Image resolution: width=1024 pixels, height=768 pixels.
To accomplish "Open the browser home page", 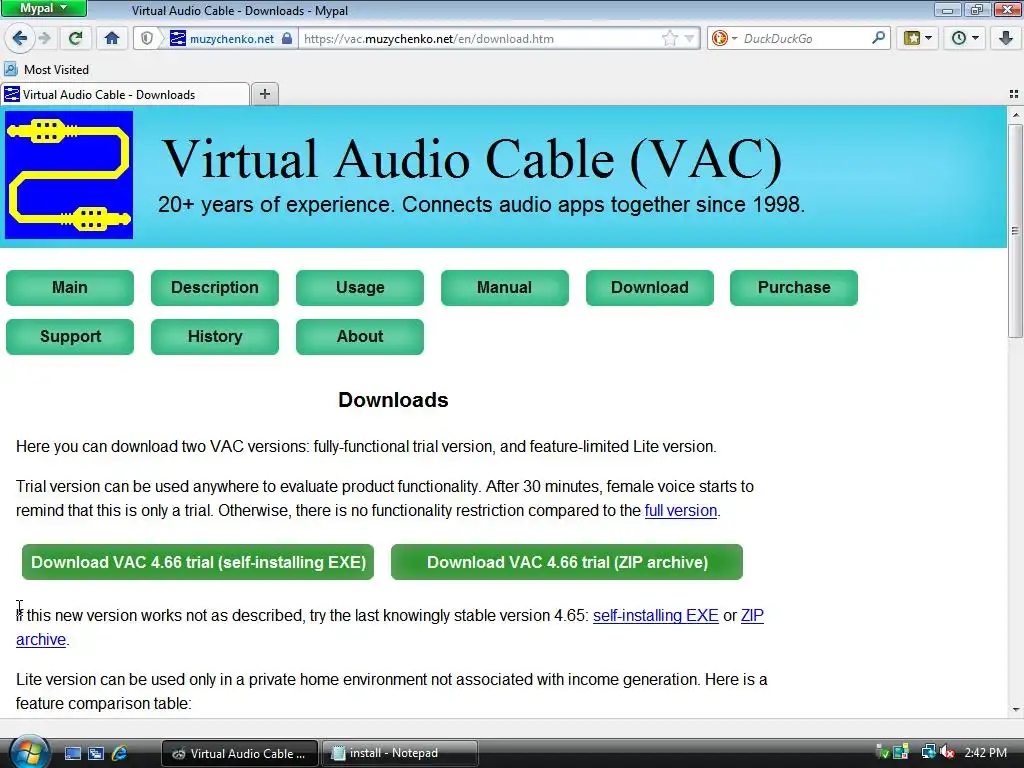I will (x=112, y=39).
